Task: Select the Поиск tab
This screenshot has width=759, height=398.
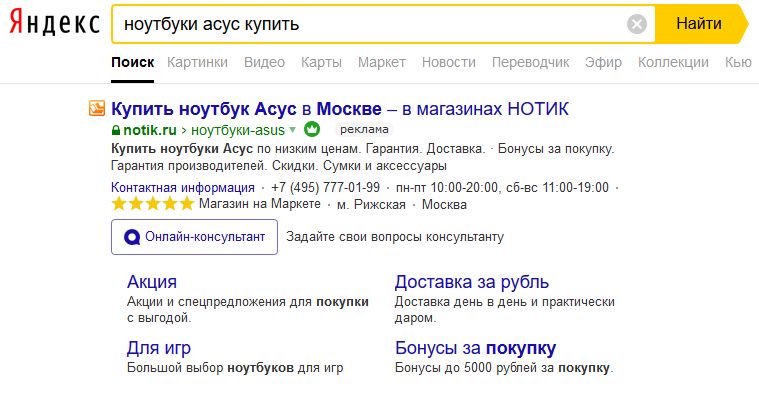Action: point(133,62)
